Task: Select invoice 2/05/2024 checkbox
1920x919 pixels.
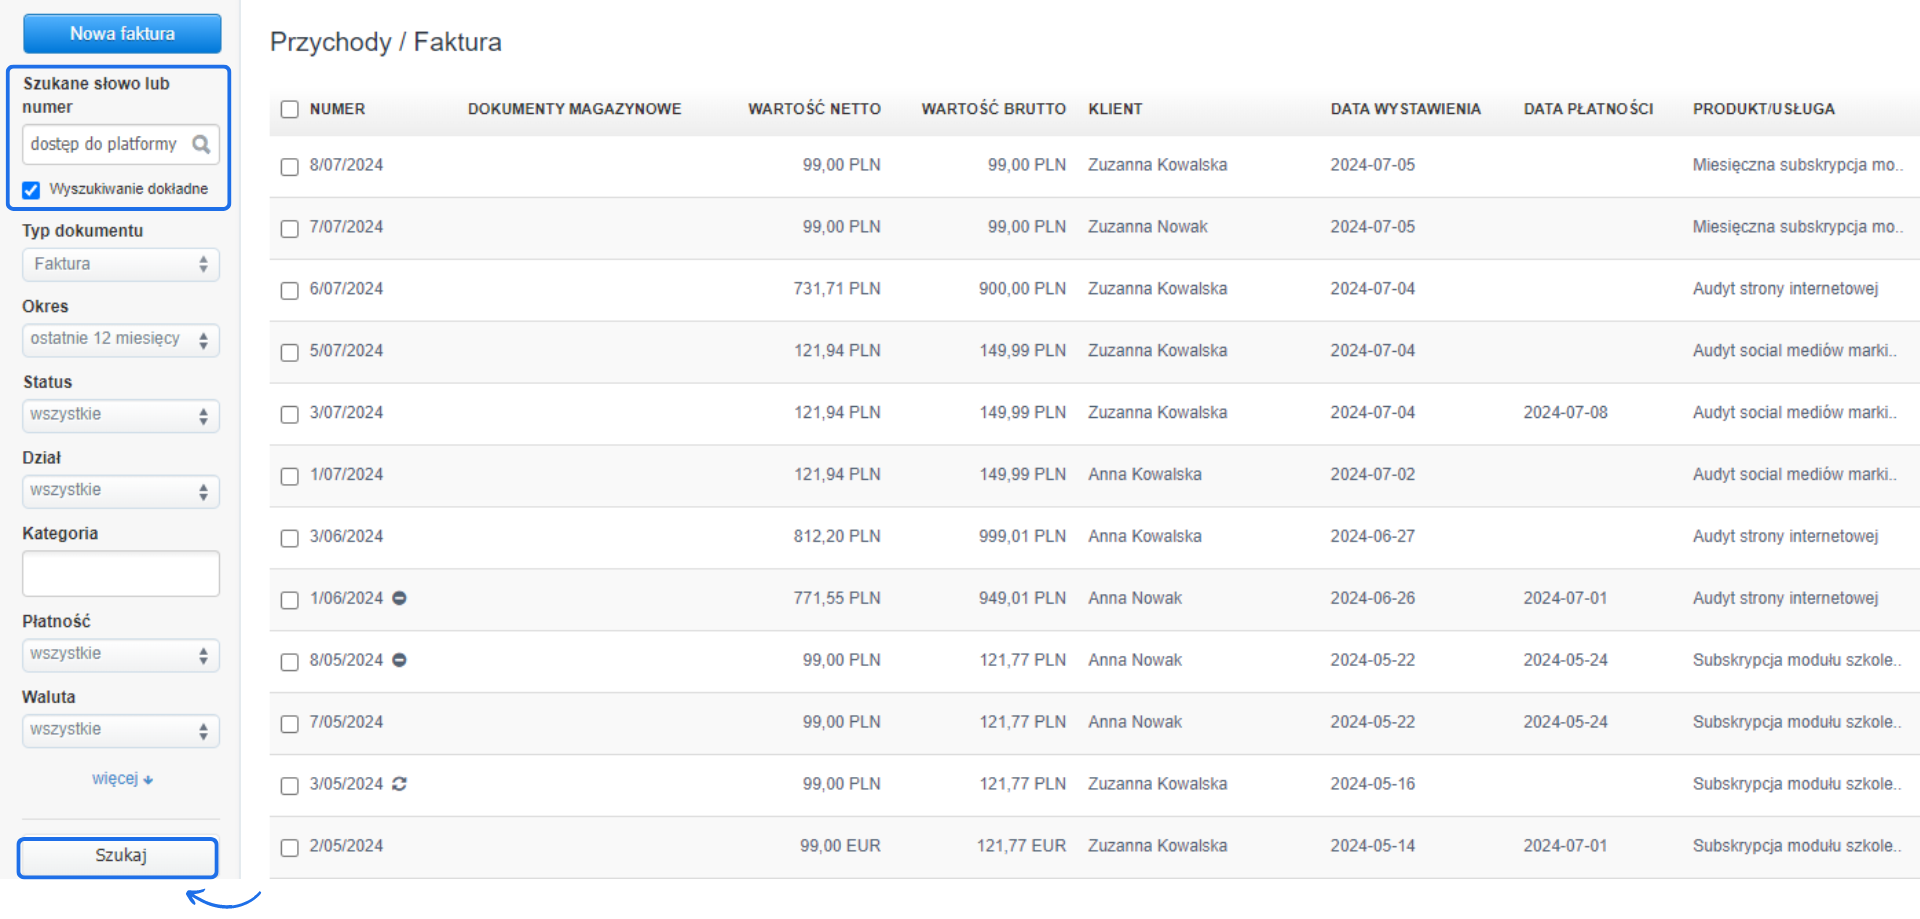Action: click(290, 847)
